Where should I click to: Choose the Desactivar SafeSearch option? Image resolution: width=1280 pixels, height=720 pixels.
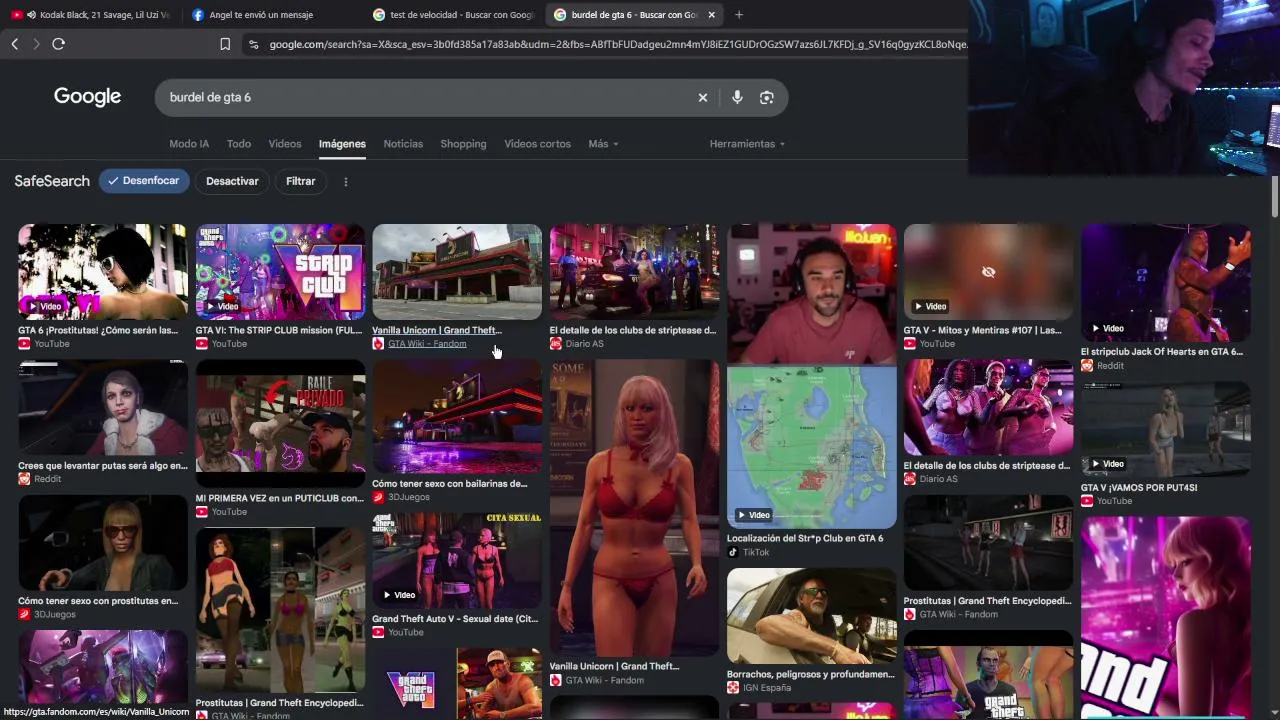[x=232, y=181]
